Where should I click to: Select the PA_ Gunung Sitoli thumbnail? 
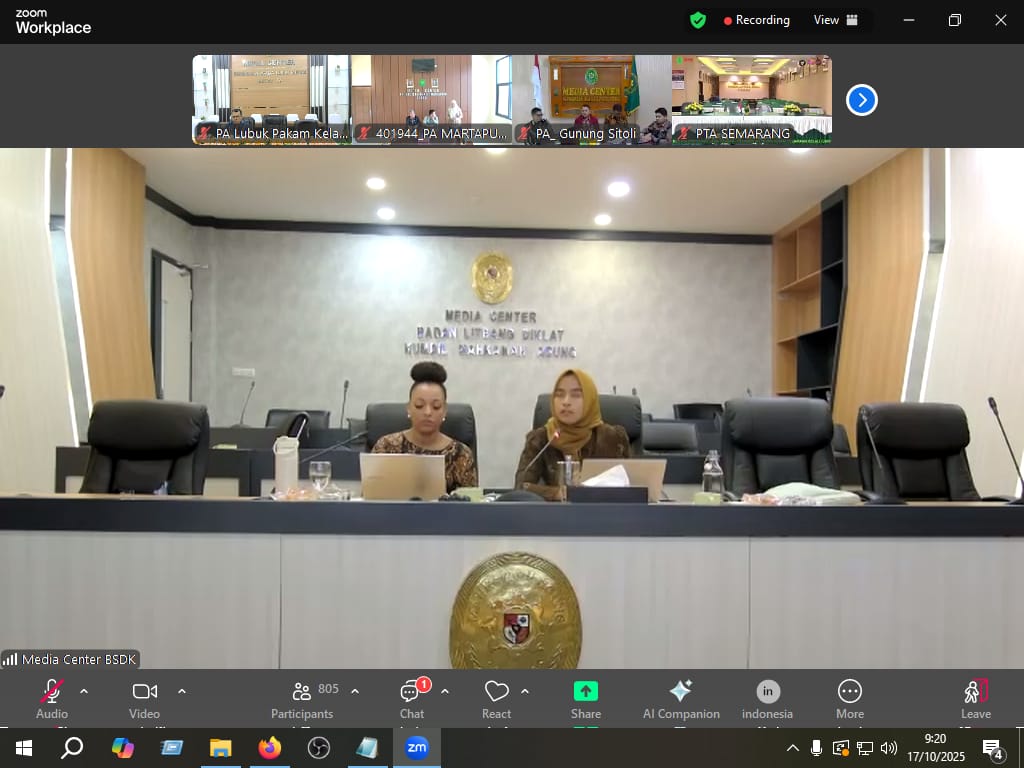point(592,100)
